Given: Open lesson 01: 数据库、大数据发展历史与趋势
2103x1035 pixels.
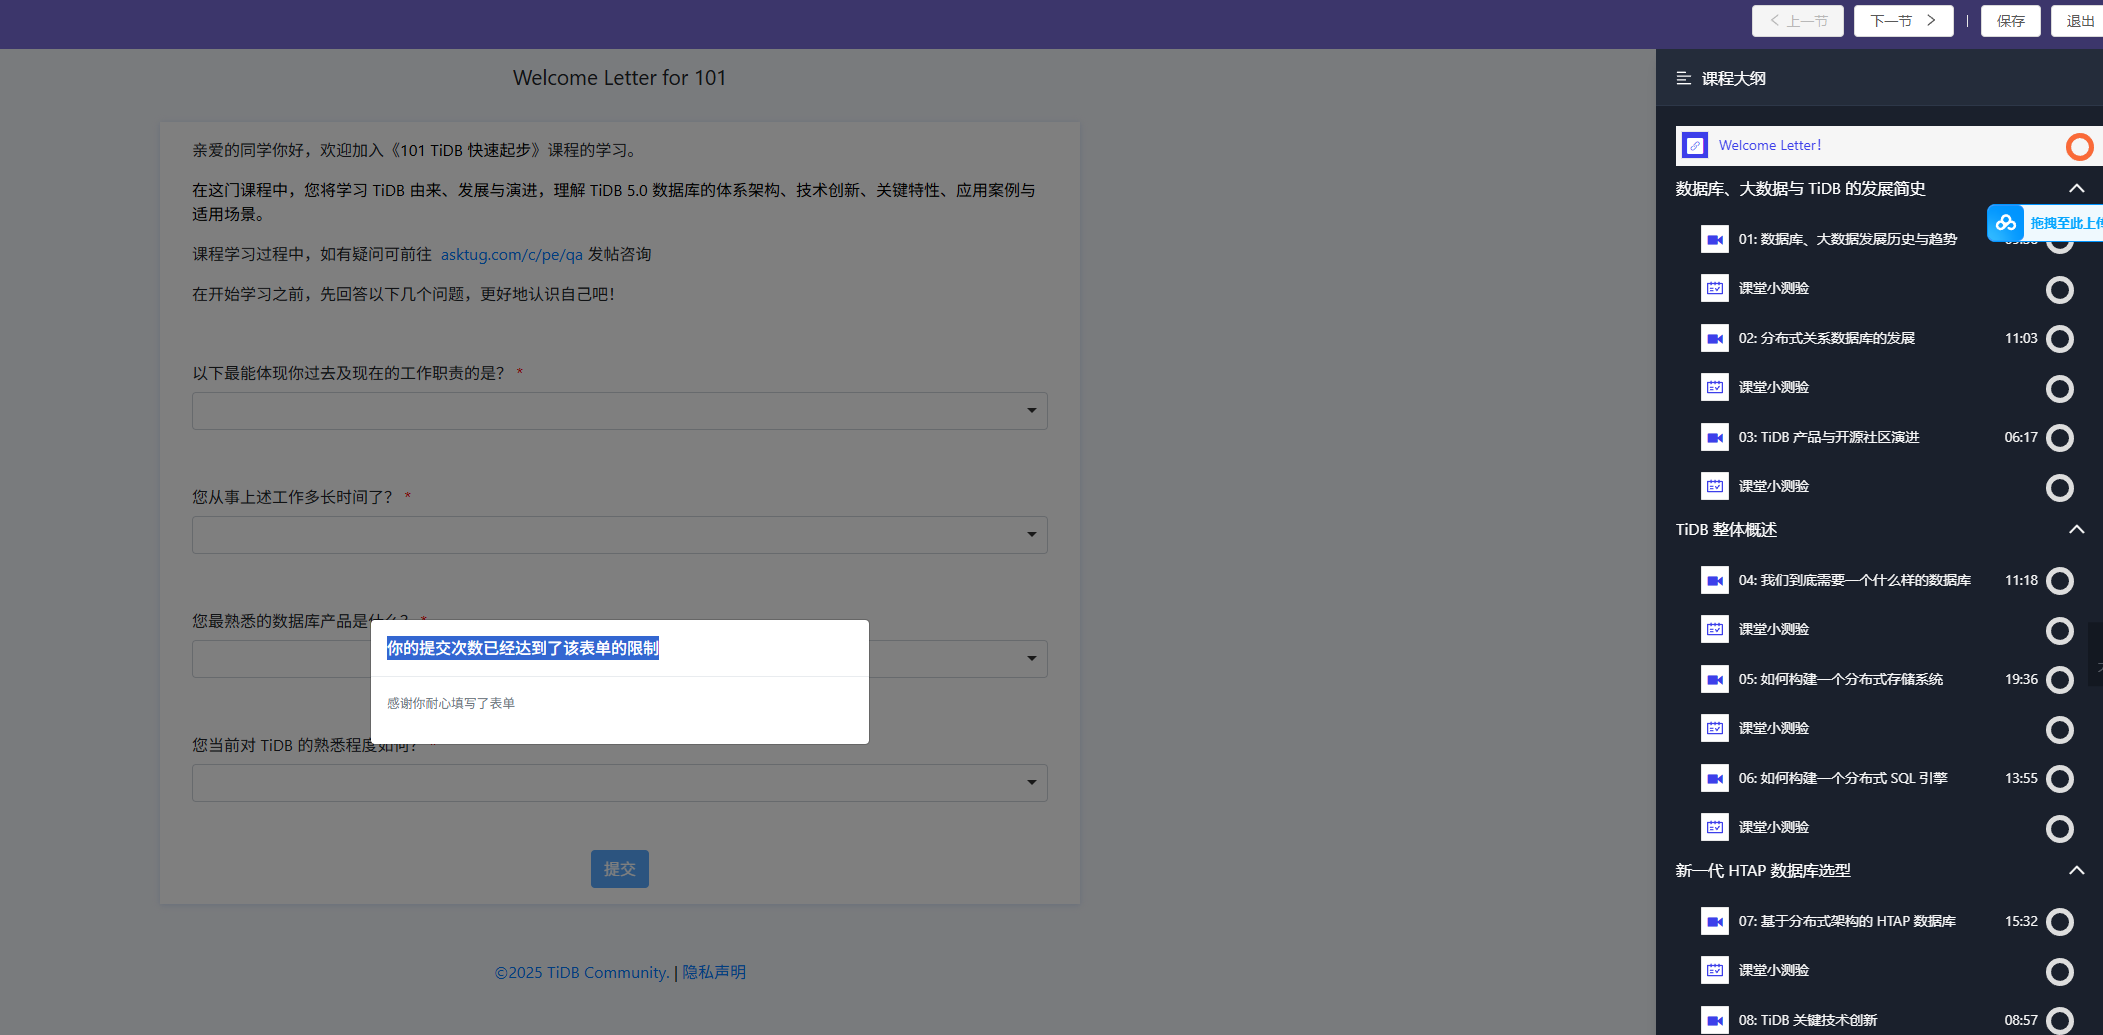Looking at the screenshot, I should 1848,239.
